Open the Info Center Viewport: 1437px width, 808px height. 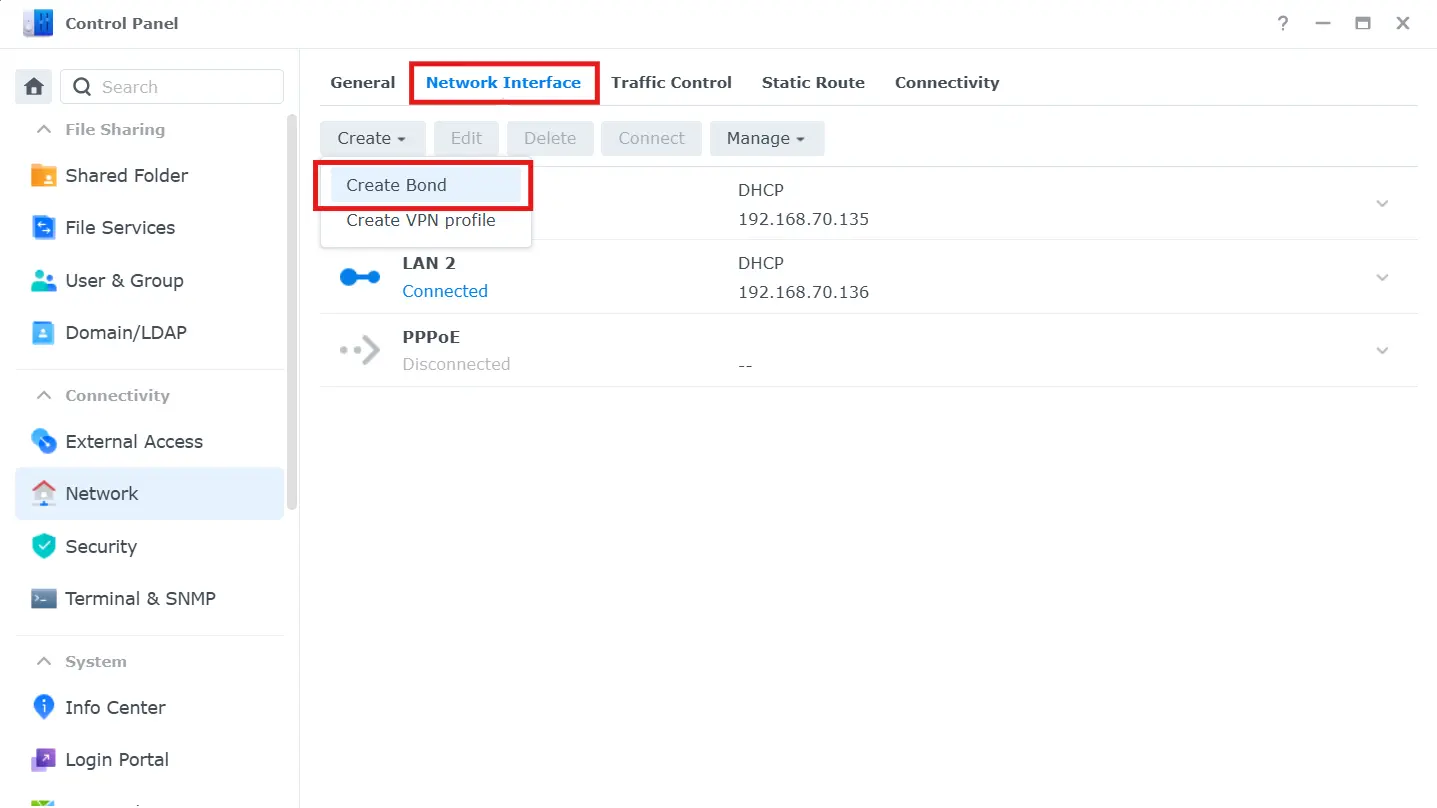coord(115,707)
